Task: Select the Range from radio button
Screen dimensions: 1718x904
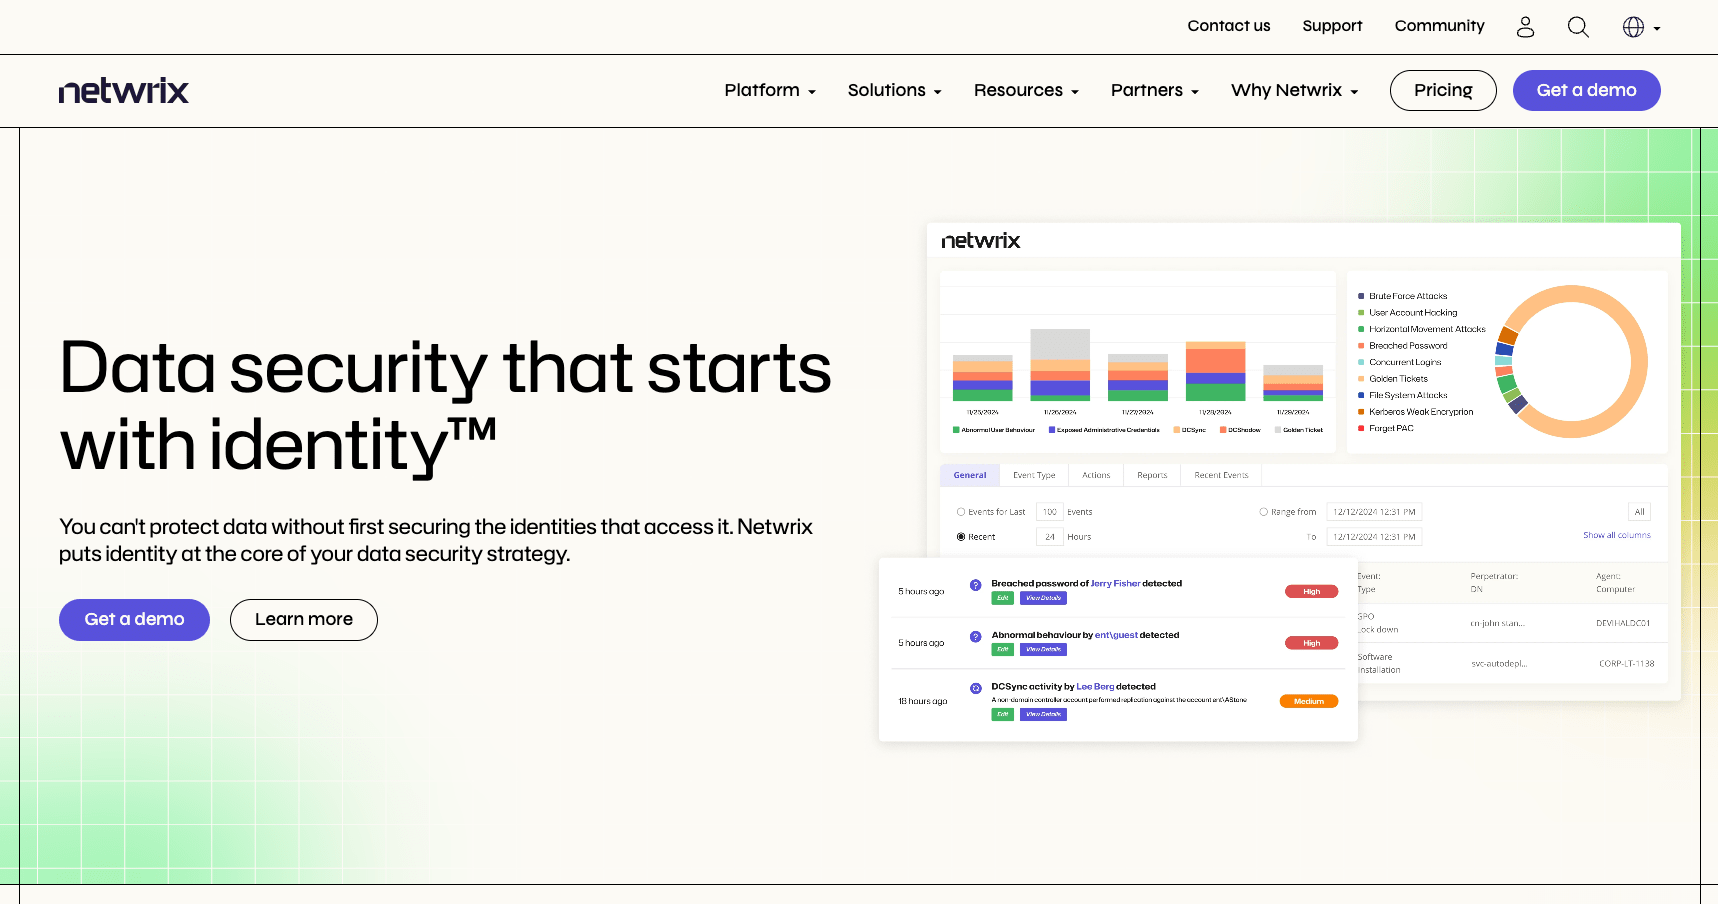Action: pos(1263,512)
